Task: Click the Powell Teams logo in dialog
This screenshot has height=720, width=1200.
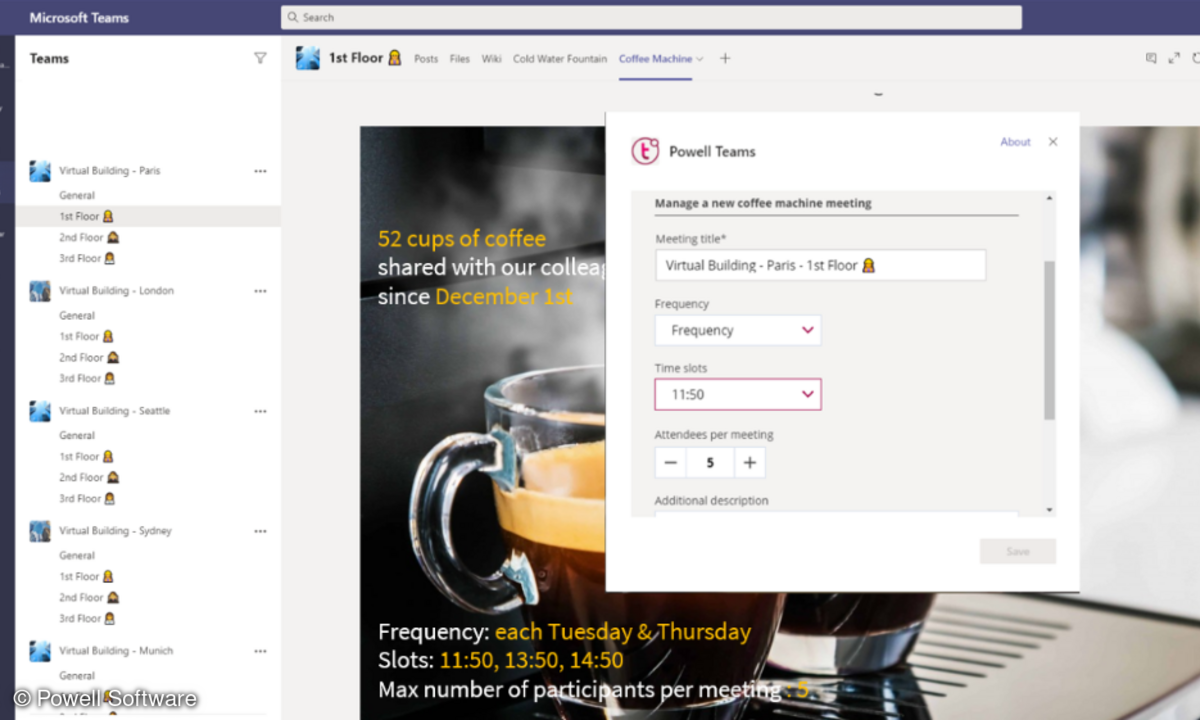Action: pyautogui.click(x=645, y=151)
